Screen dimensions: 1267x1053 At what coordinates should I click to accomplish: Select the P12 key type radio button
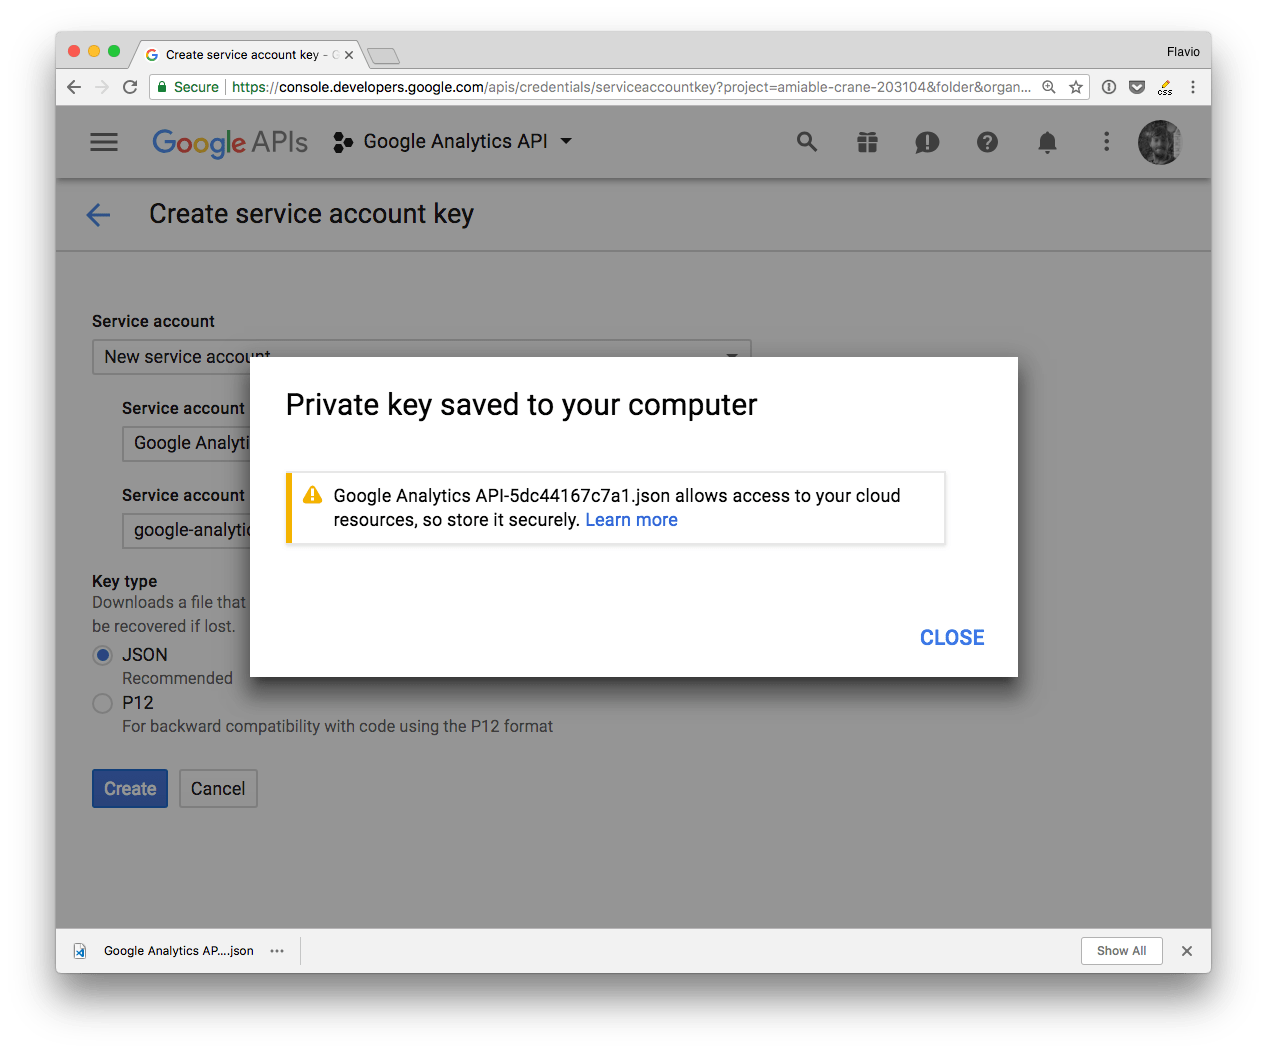(x=102, y=703)
